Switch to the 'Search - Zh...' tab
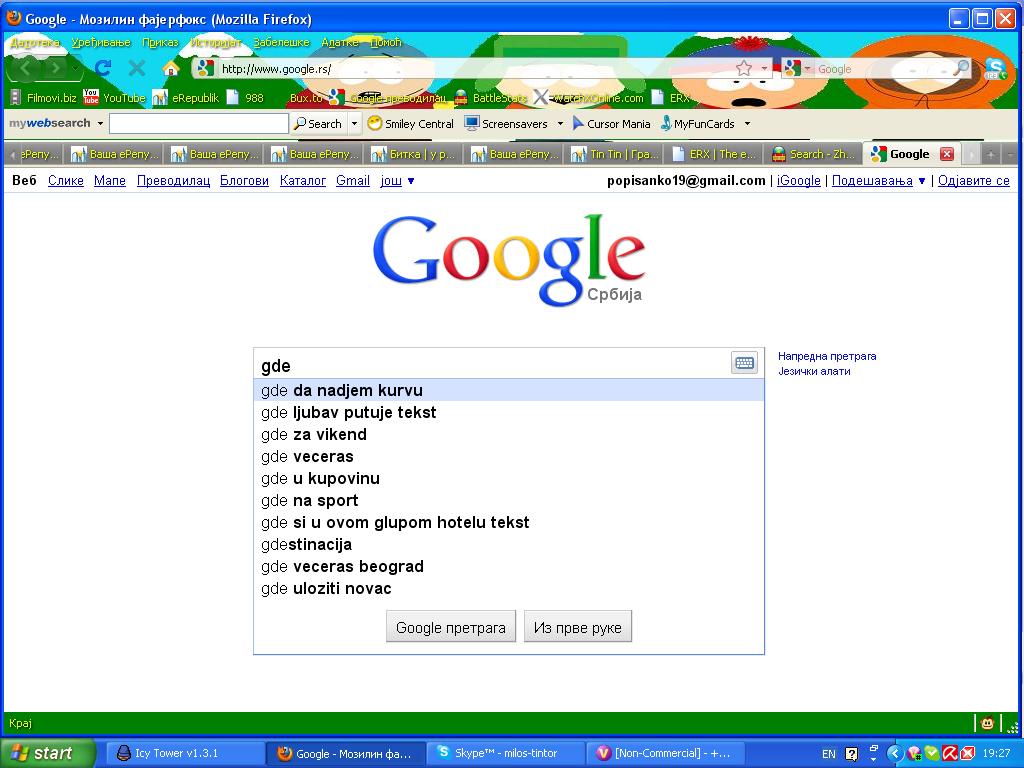 click(x=814, y=154)
